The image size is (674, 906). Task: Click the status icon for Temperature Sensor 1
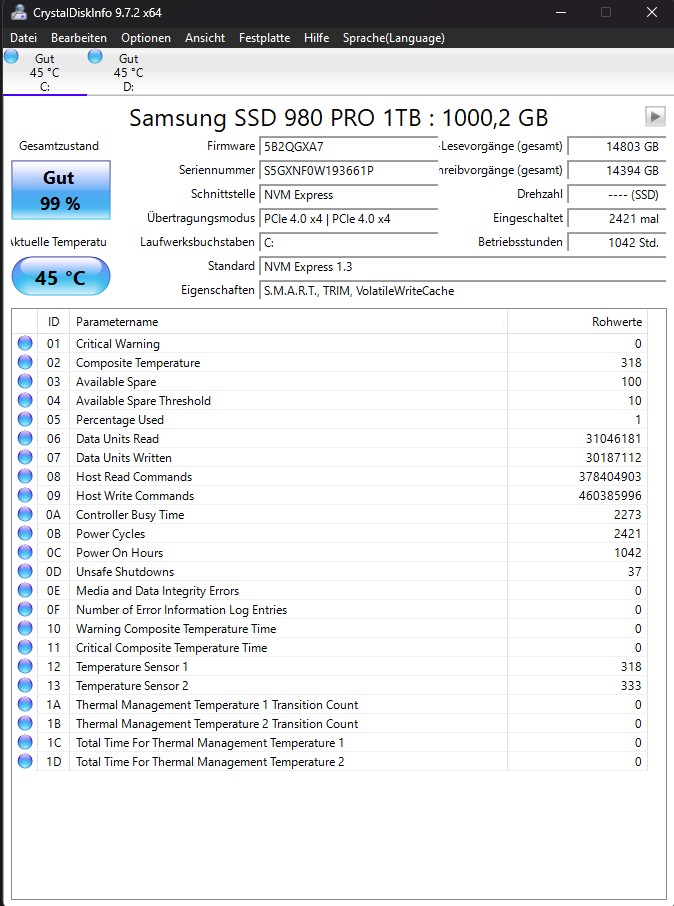[25, 666]
